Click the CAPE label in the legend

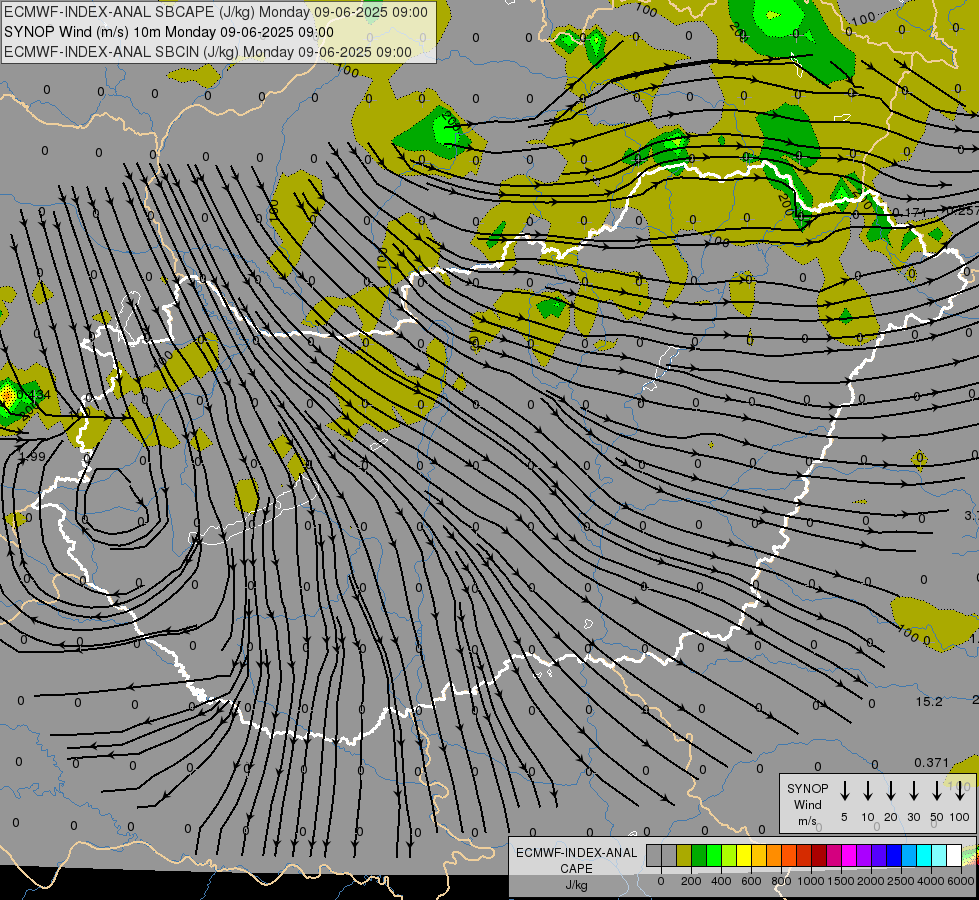(x=576, y=869)
